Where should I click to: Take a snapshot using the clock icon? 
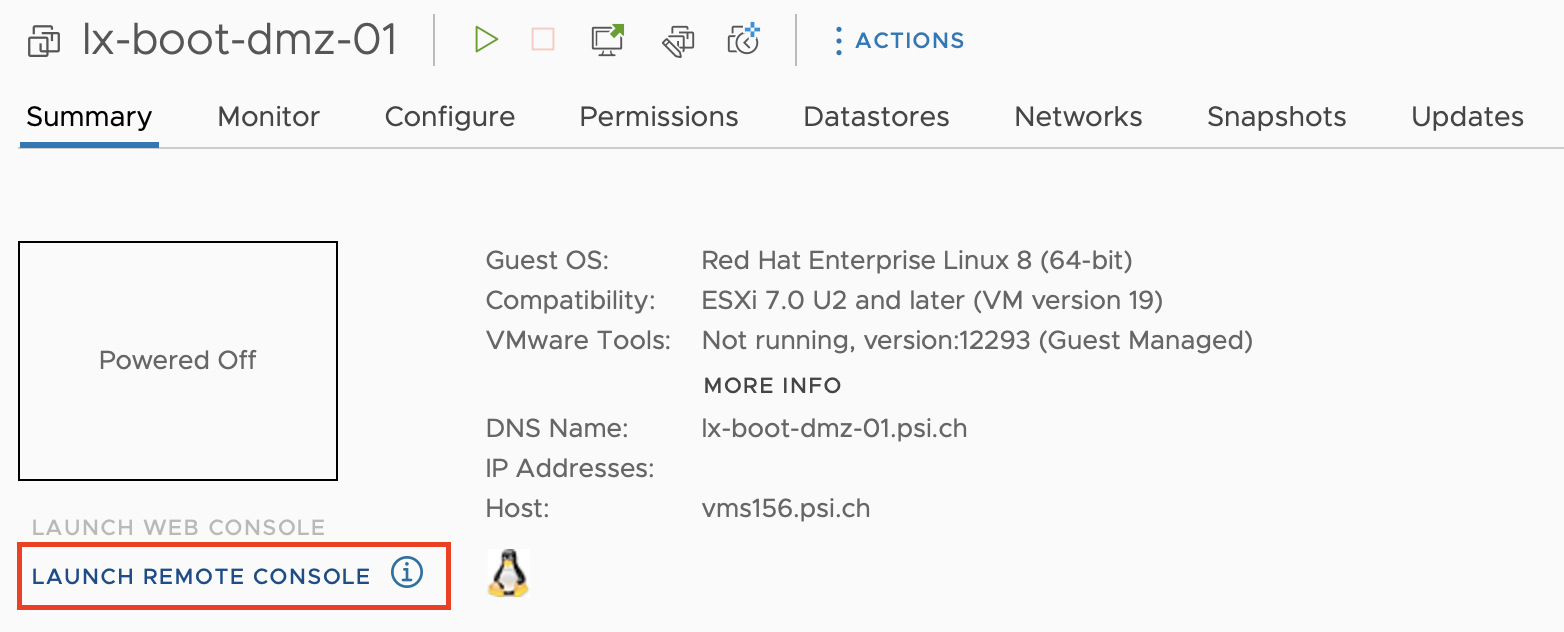pyautogui.click(x=744, y=40)
